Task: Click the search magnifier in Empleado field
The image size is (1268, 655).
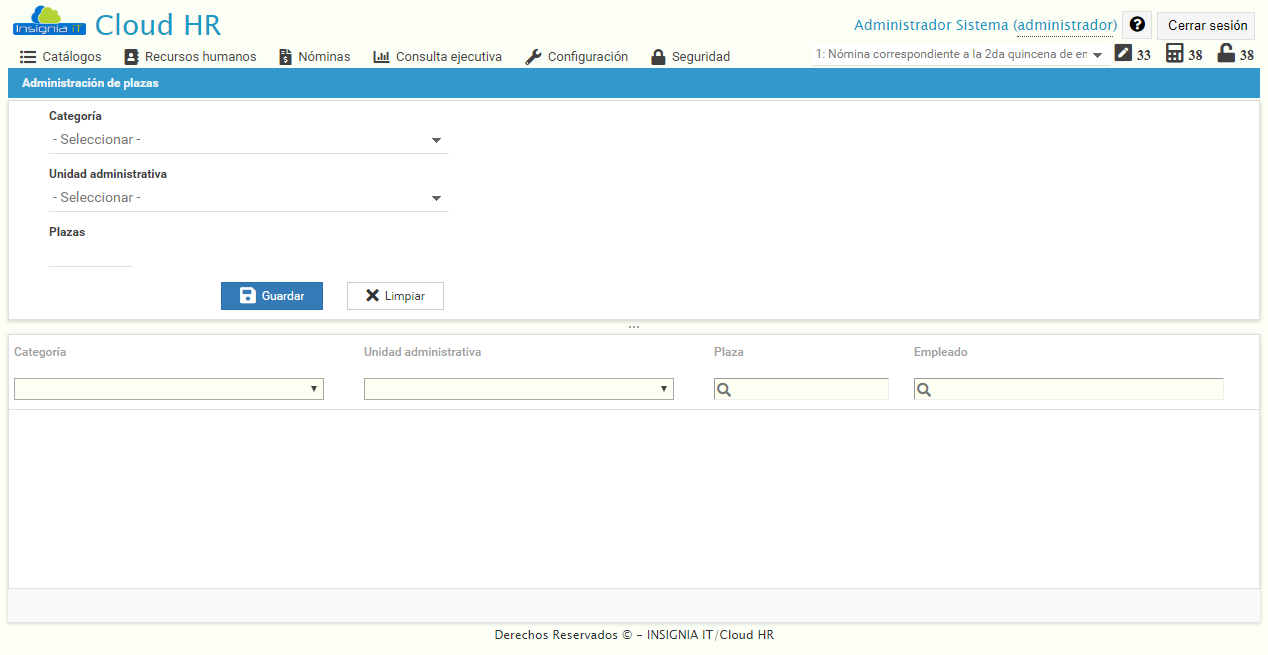Action: pyautogui.click(x=921, y=389)
